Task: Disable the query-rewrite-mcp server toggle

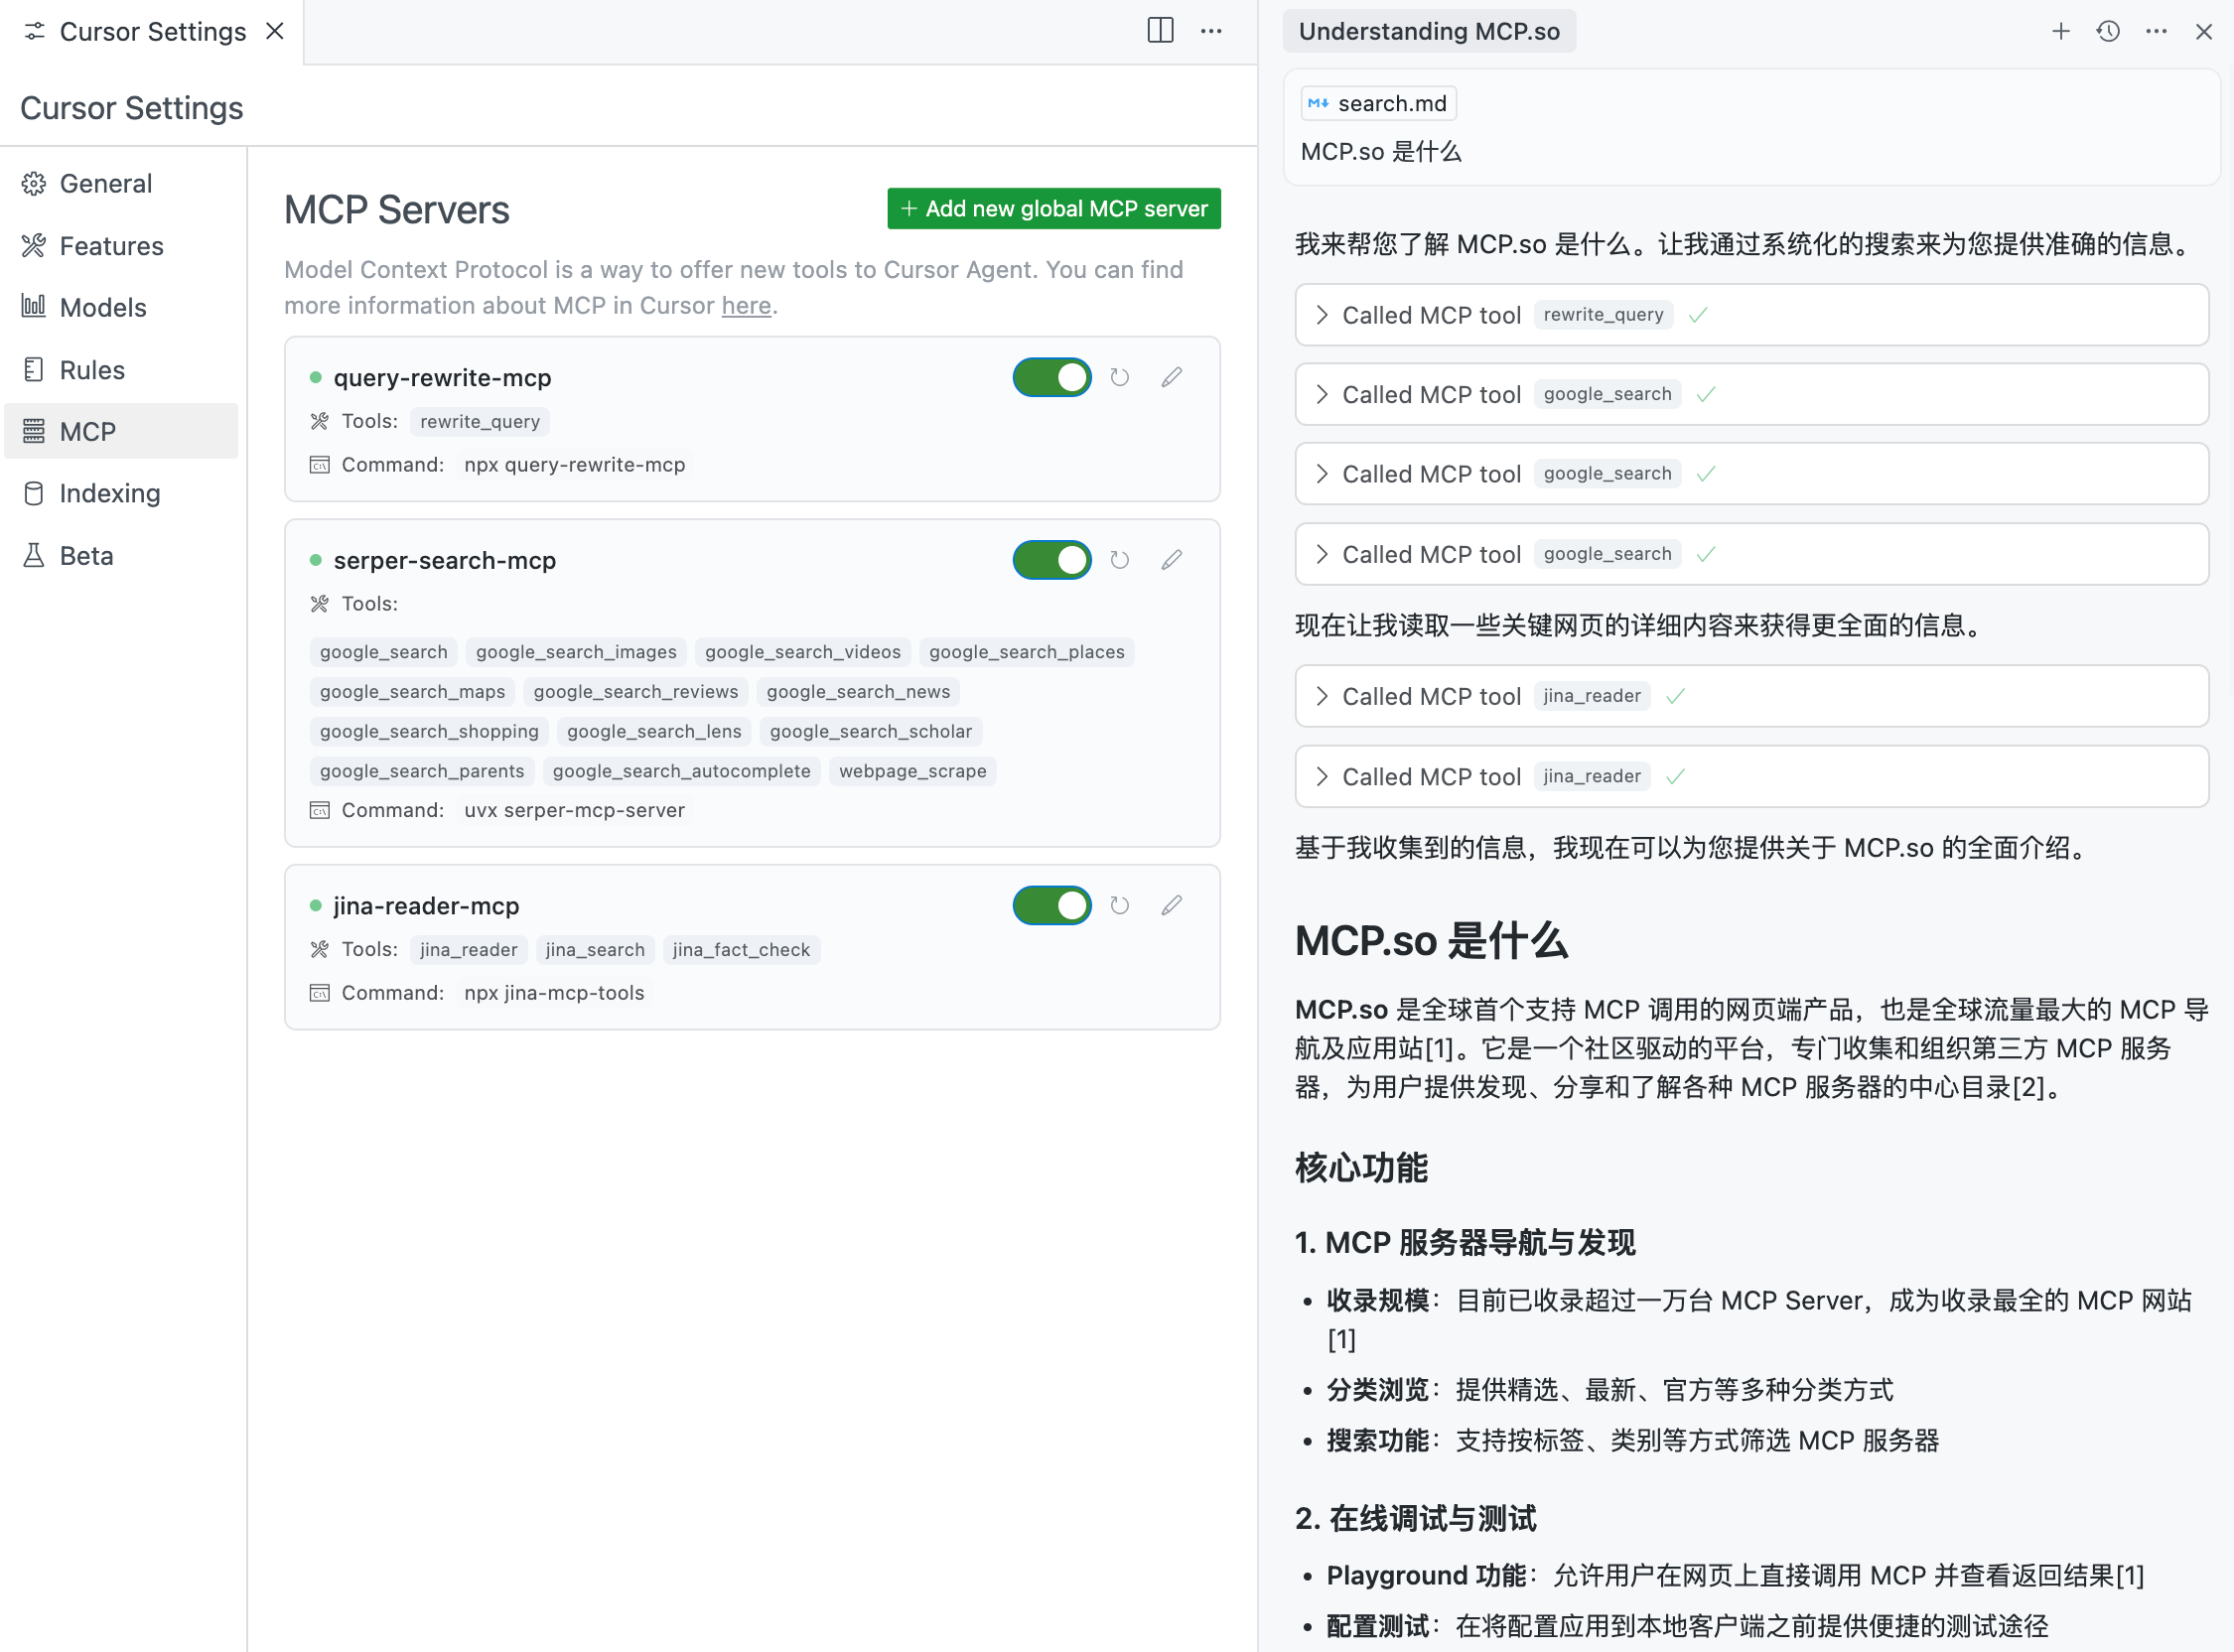Action: coord(1052,378)
